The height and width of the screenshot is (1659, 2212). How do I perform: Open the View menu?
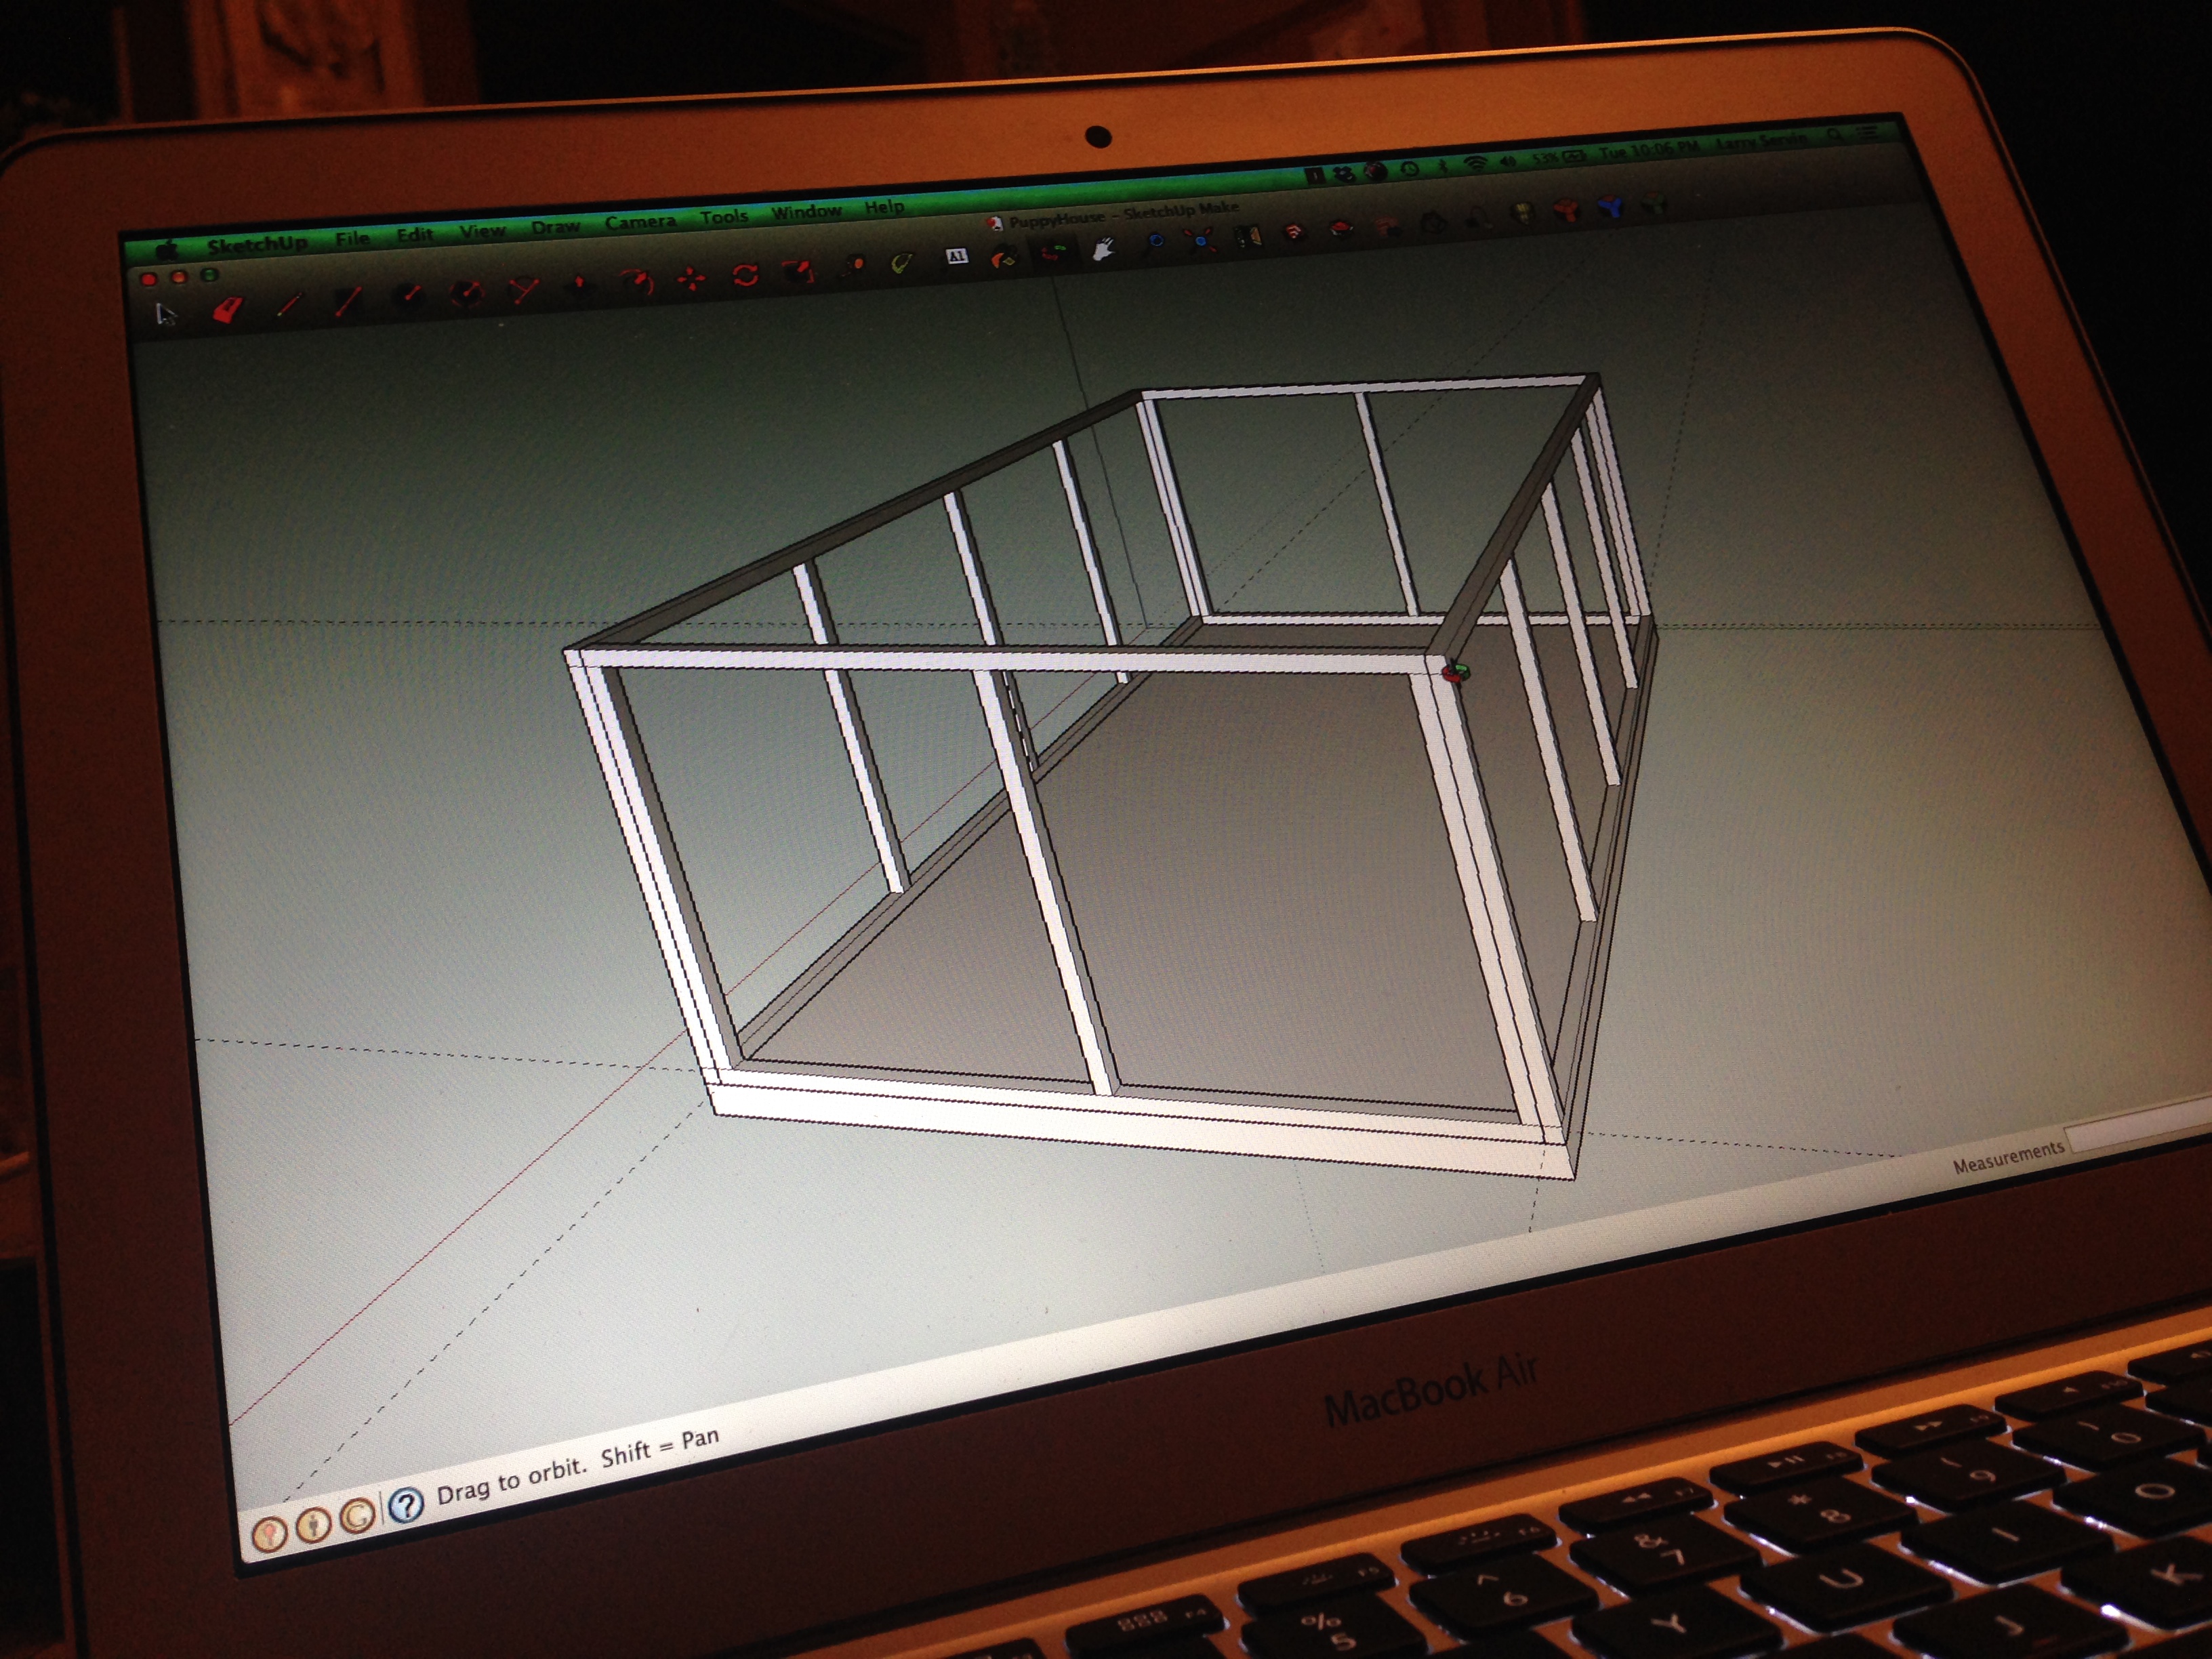(x=483, y=230)
